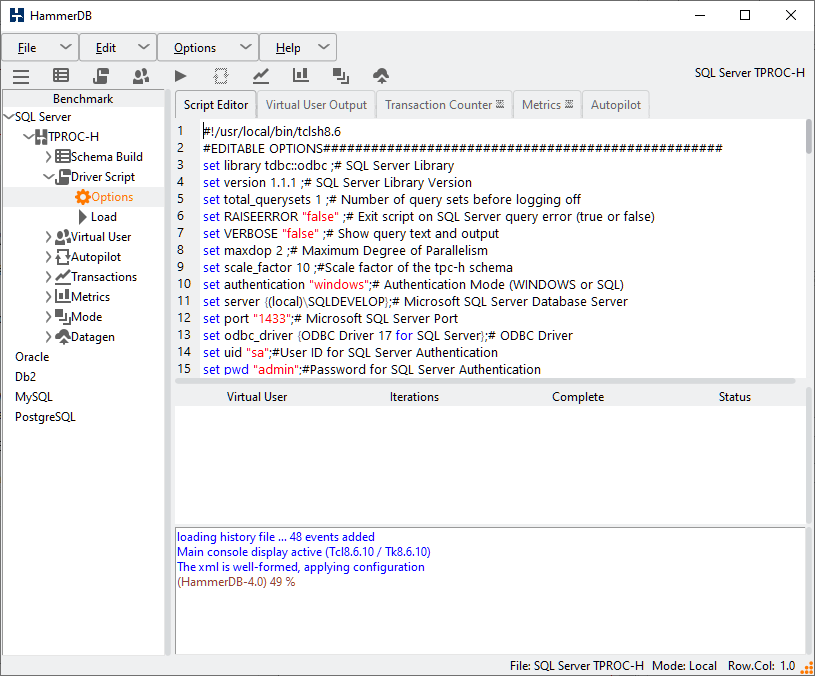815x676 pixels.
Task: Click the Options menu dropdown arrow
Action: tap(246, 47)
